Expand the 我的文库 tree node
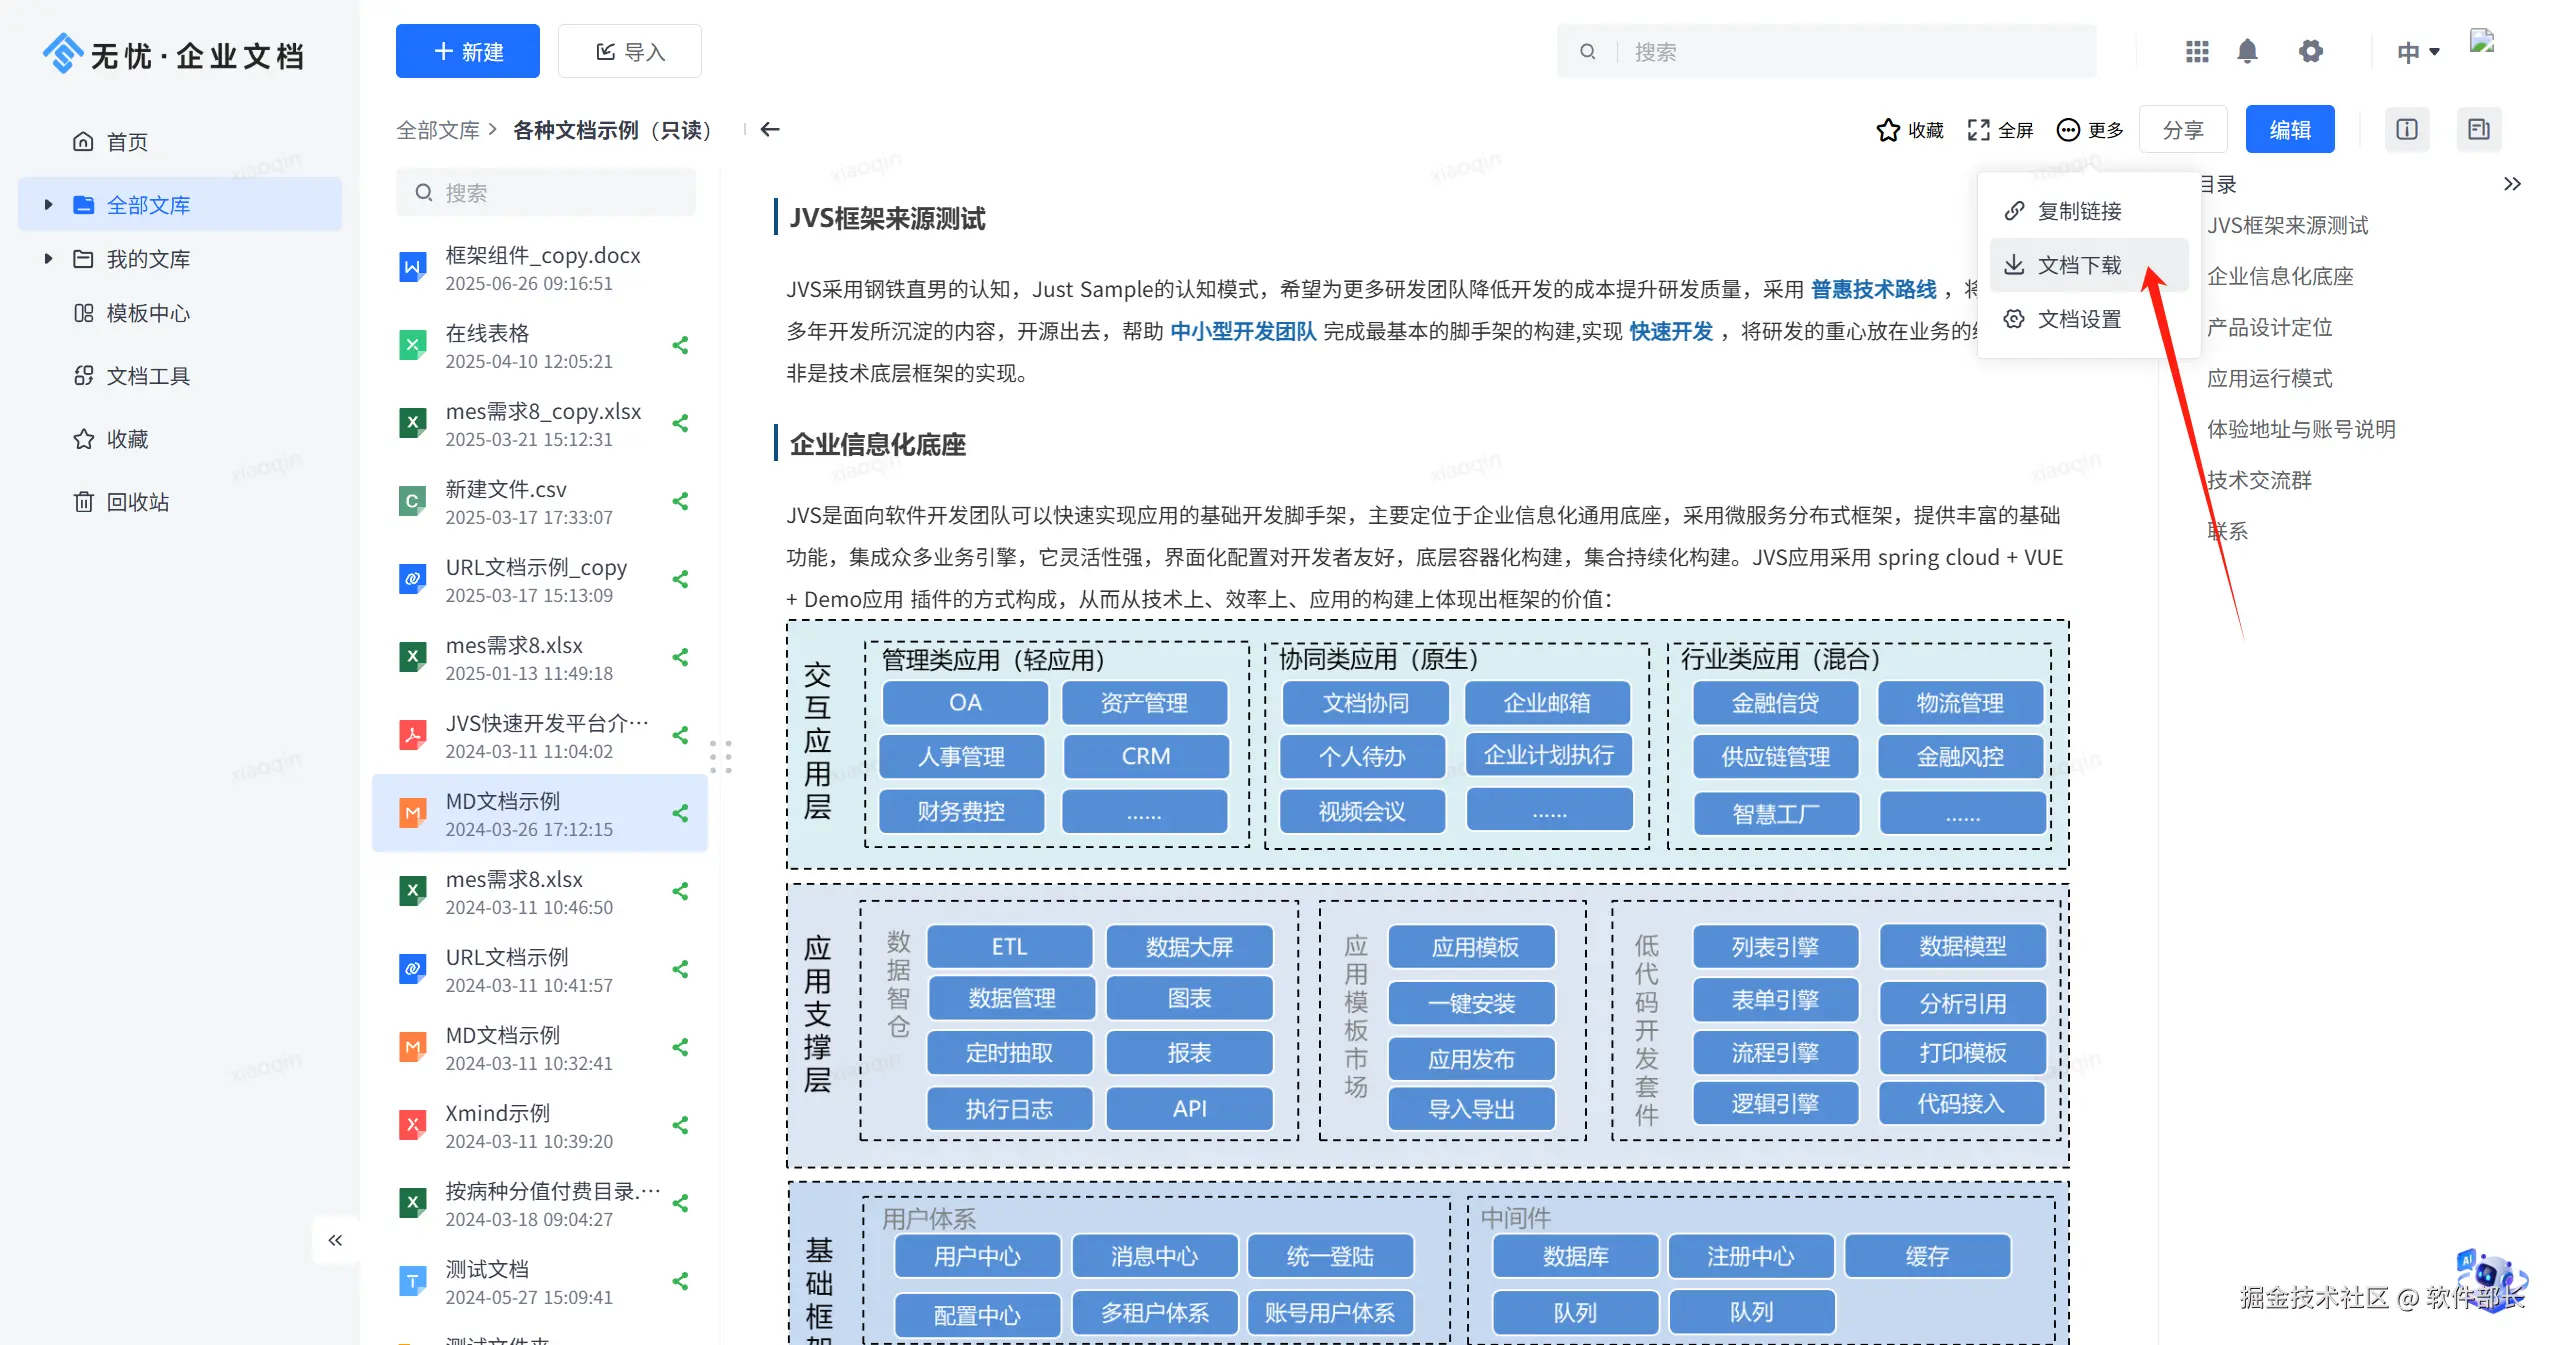 (x=48, y=259)
